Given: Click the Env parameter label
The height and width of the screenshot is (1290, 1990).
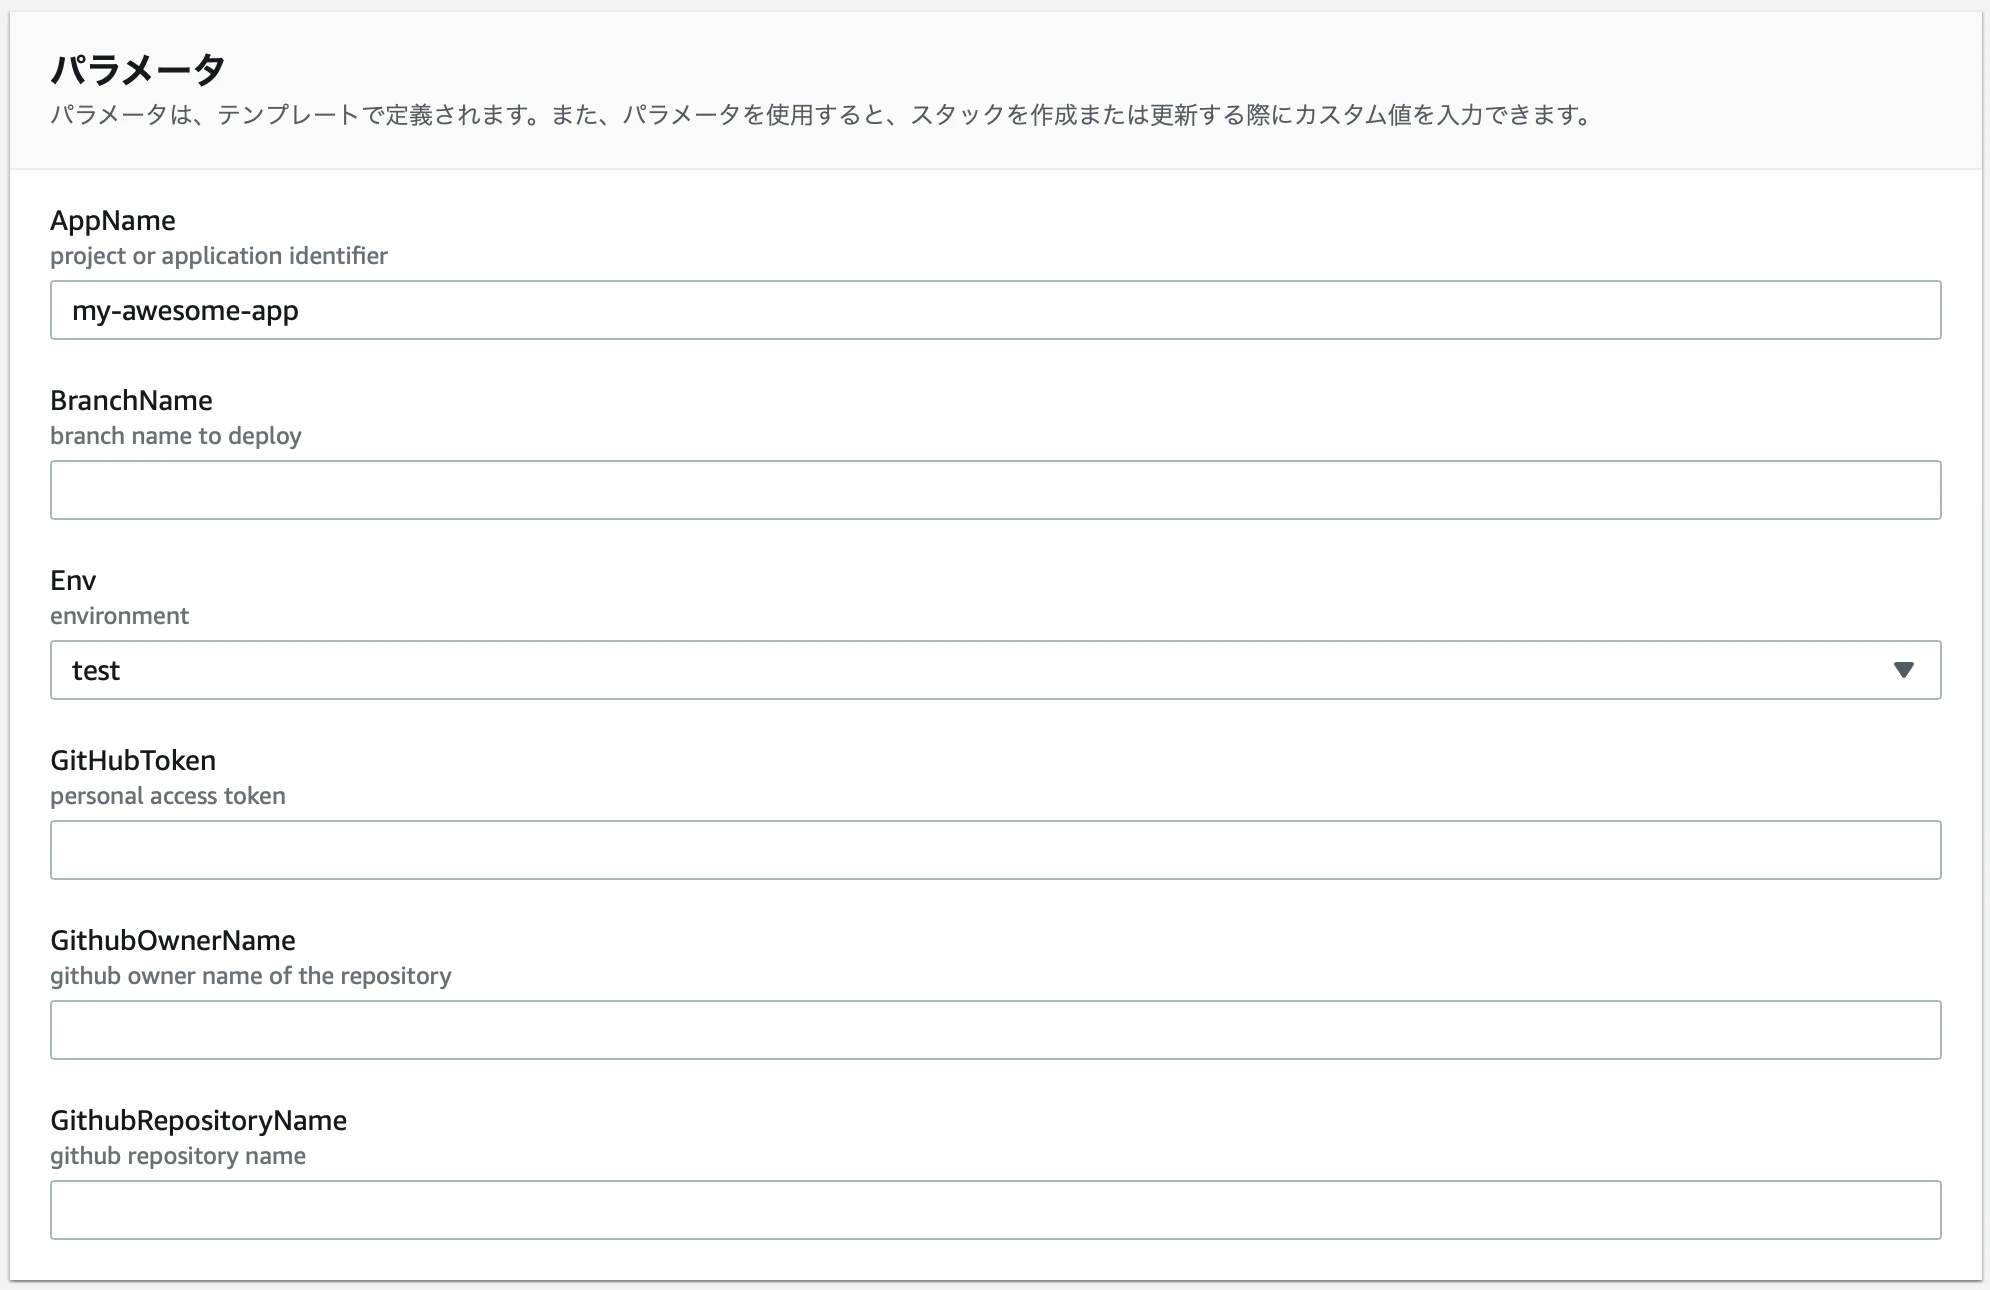Looking at the screenshot, I should (73, 580).
